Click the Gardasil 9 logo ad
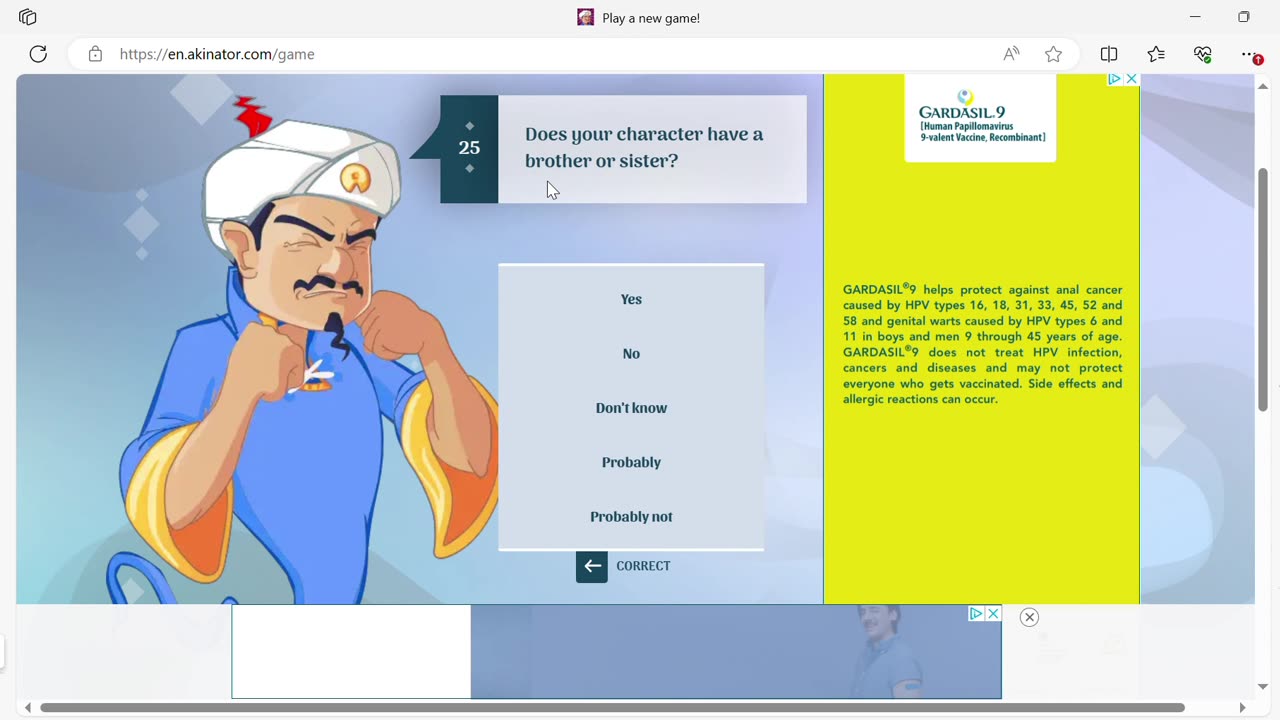The image size is (1280, 720). (980, 118)
